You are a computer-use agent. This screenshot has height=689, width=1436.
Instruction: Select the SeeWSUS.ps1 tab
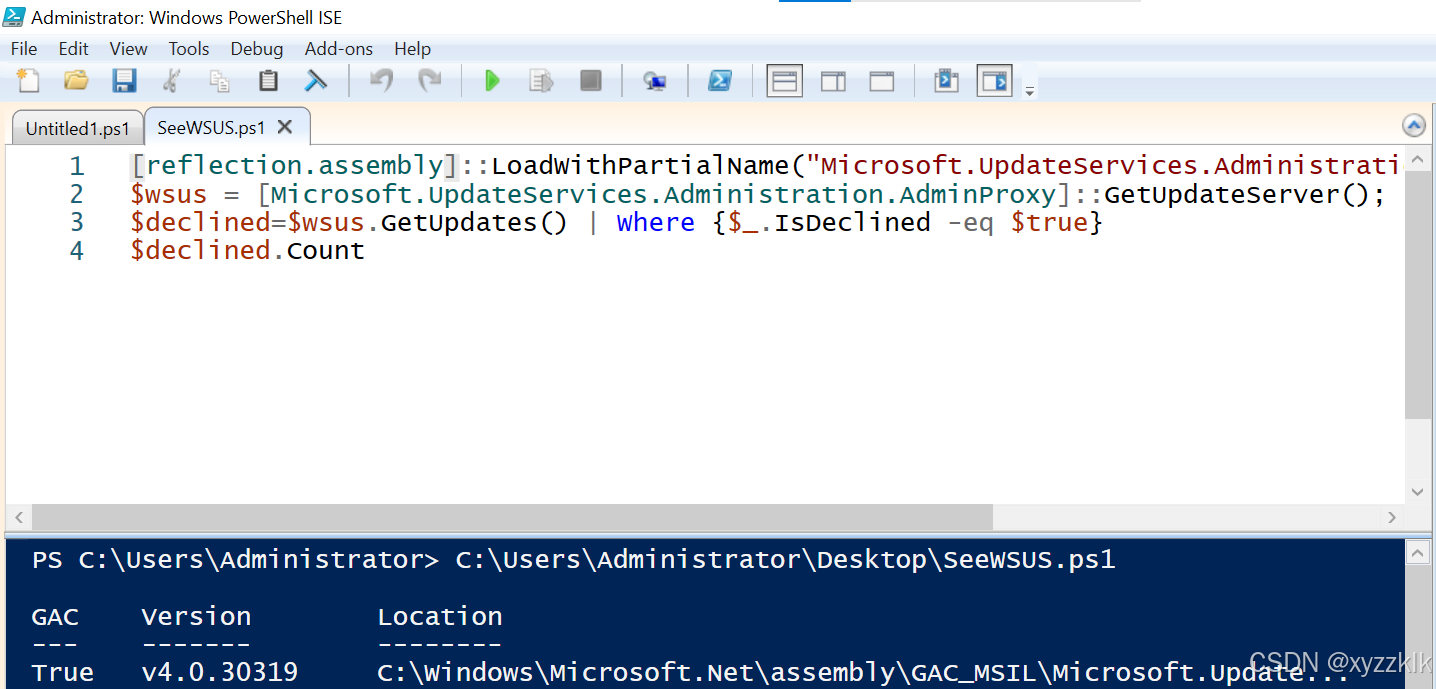[212, 127]
